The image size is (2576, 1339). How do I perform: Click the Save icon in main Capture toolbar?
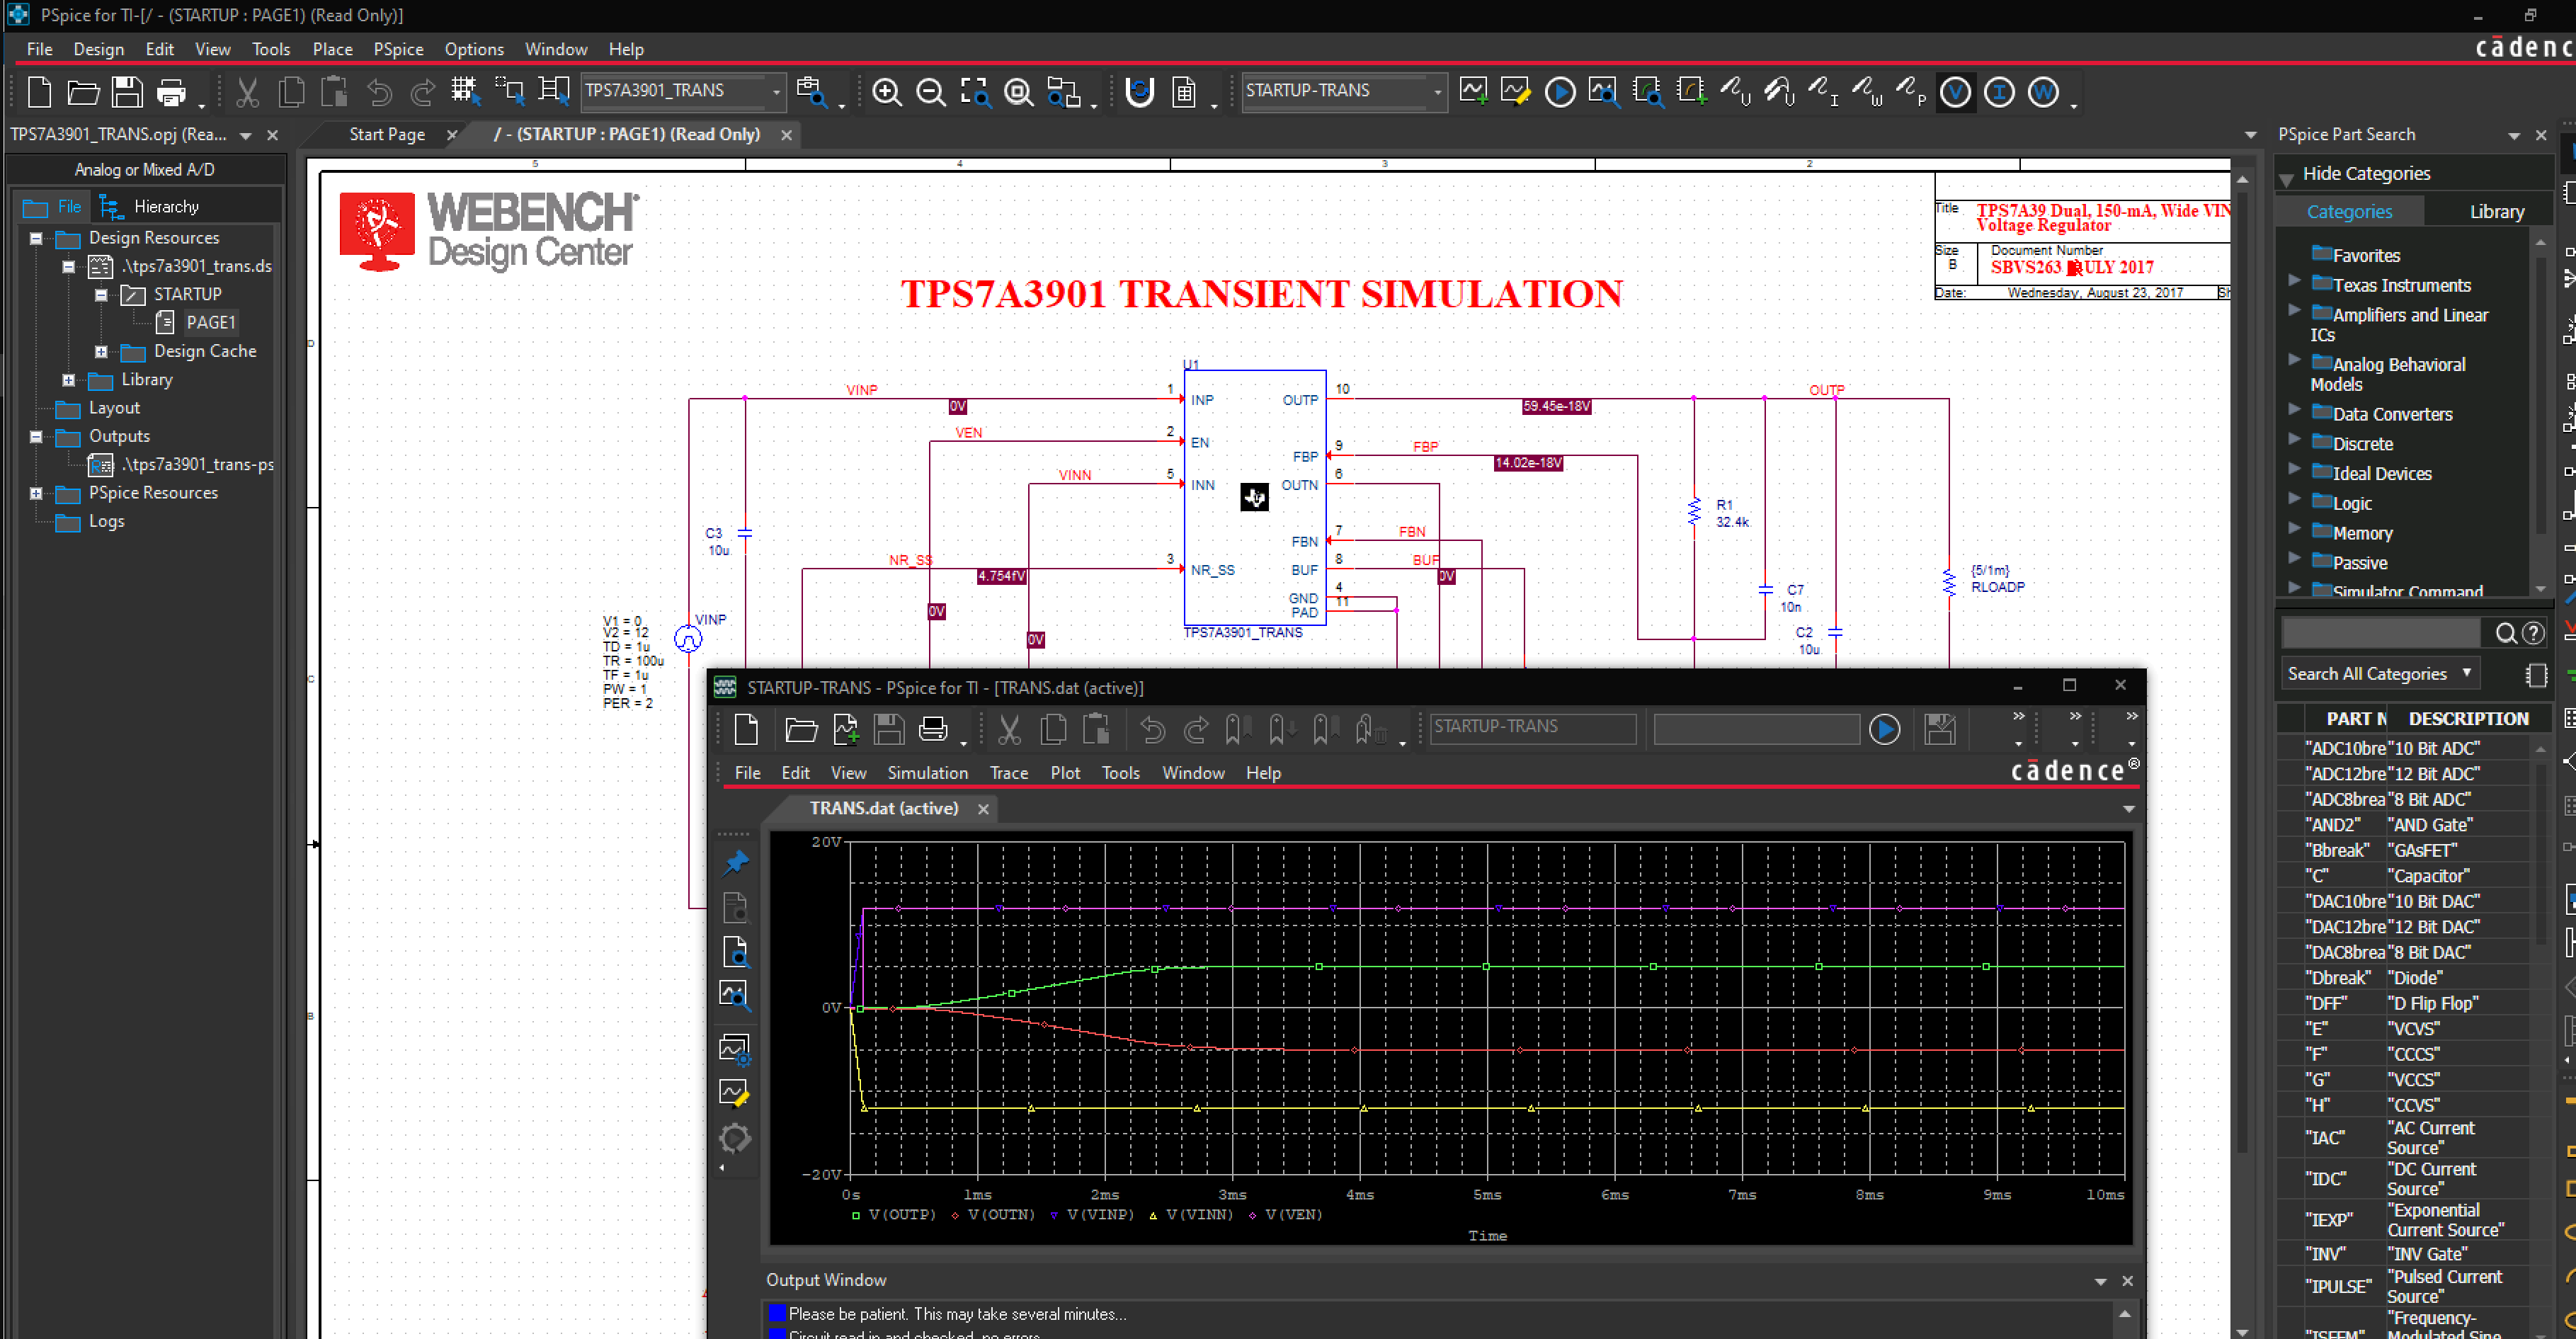(127, 92)
